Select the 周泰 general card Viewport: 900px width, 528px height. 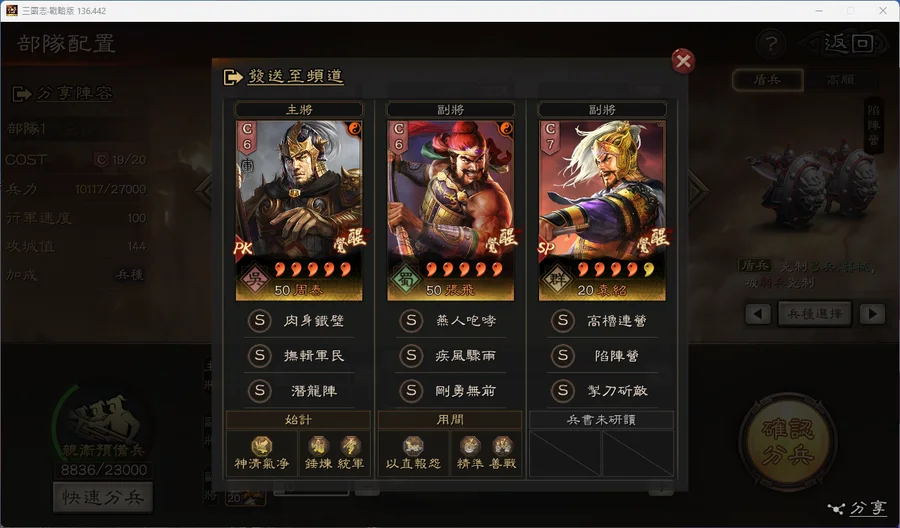[x=299, y=210]
